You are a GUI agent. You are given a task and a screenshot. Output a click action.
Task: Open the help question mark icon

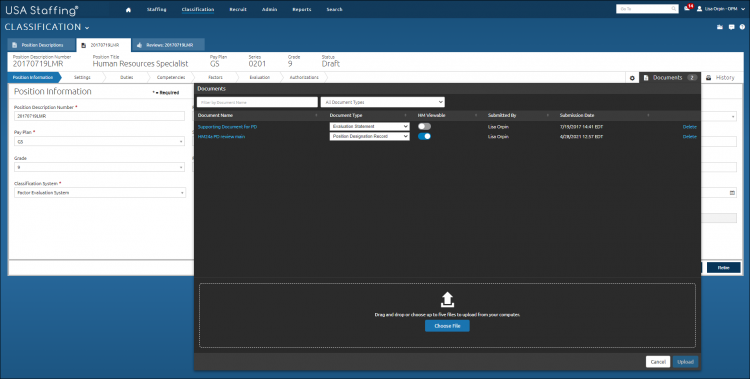742,27
